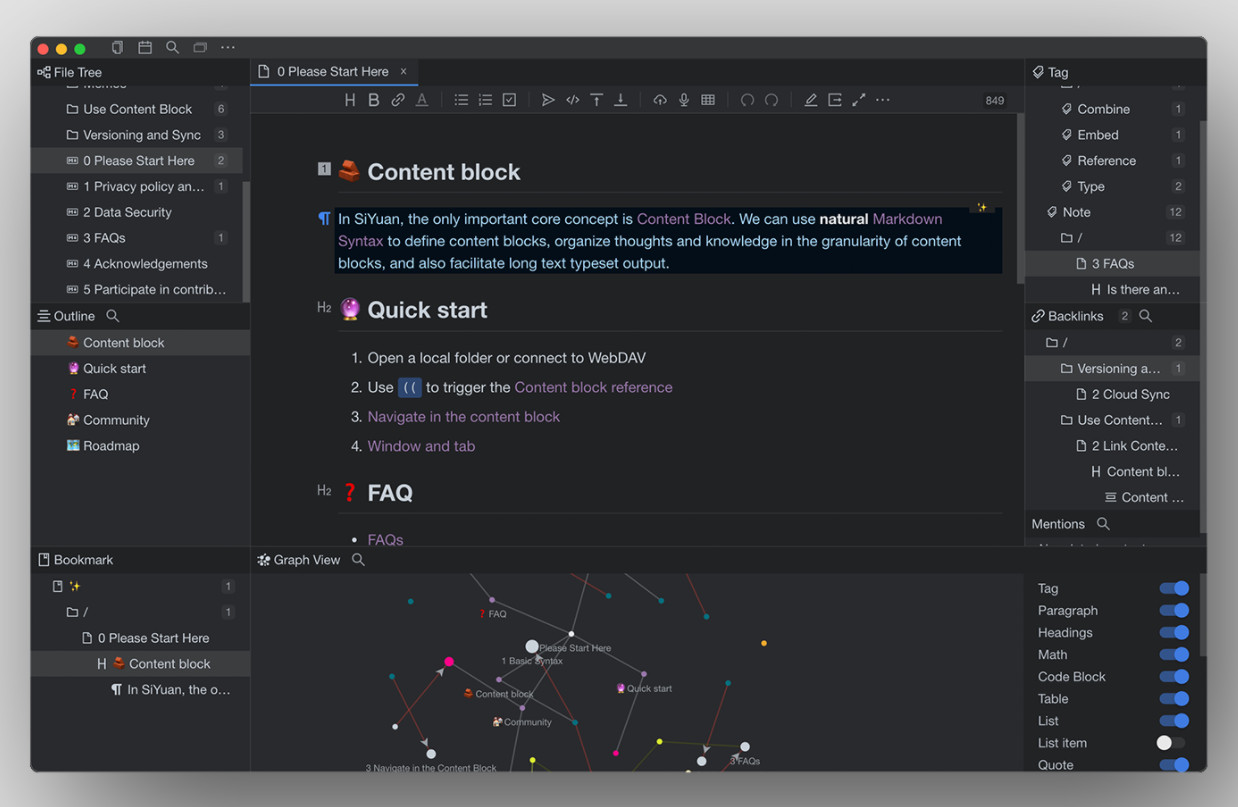Click the global search magnifier in title bar
The image size is (1238, 807).
click(172, 47)
